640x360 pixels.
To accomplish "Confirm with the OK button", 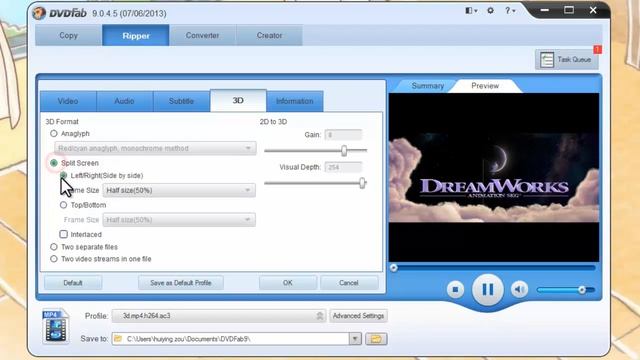I will pos(288,283).
